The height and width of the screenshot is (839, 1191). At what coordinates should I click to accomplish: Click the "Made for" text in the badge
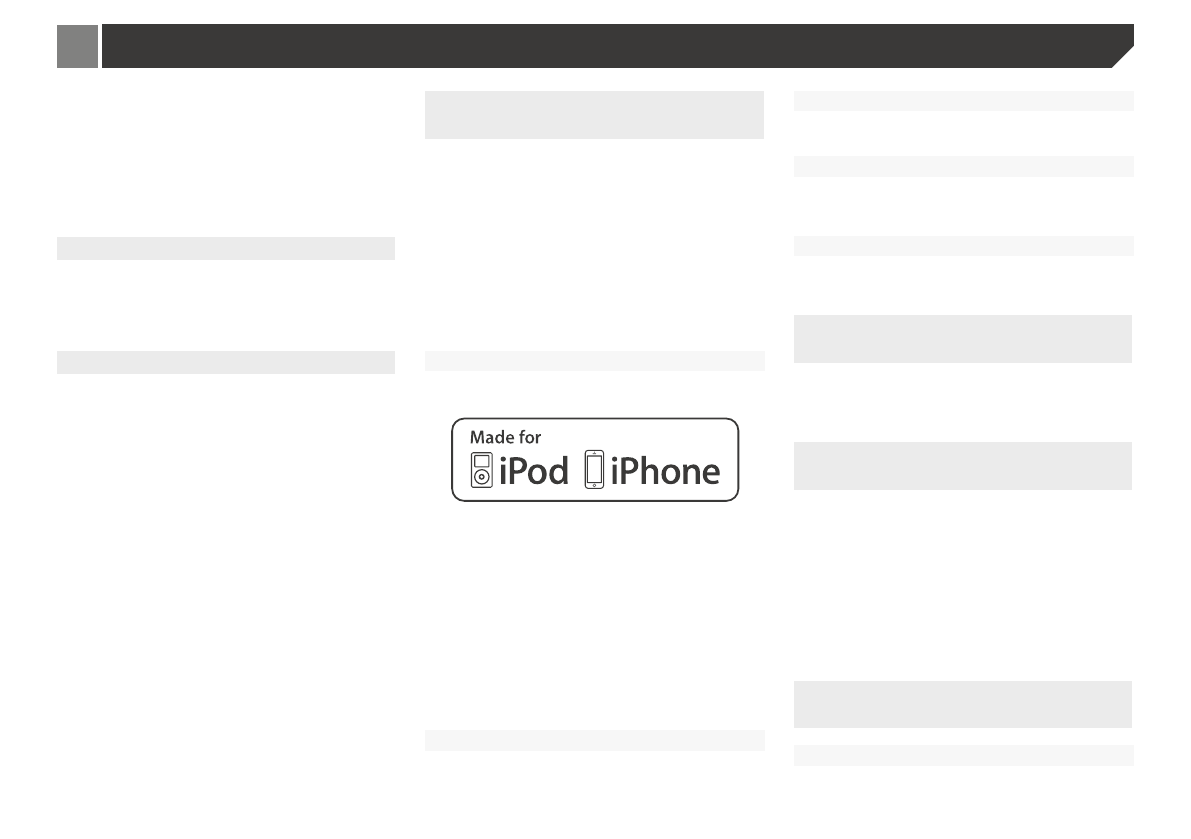505,437
